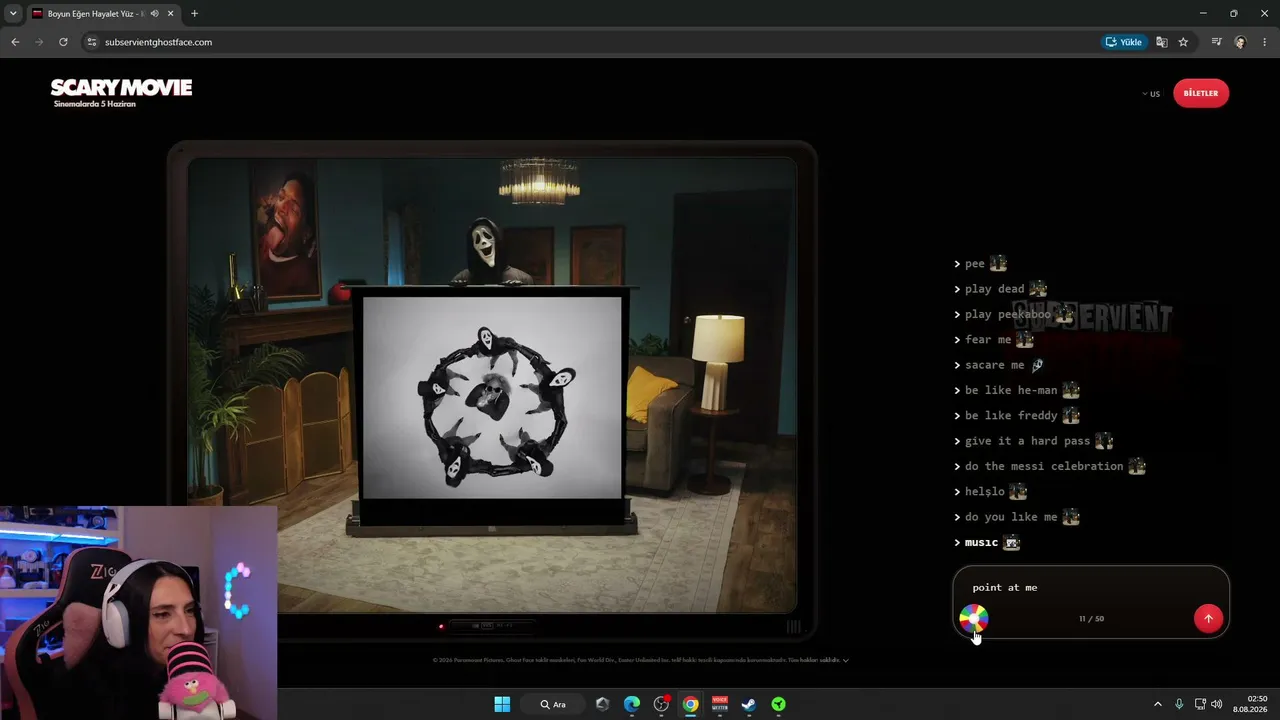Select the 'play dead' command entry
The height and width of the screenshot is (720, 1280).
(x=1001, y=289)
